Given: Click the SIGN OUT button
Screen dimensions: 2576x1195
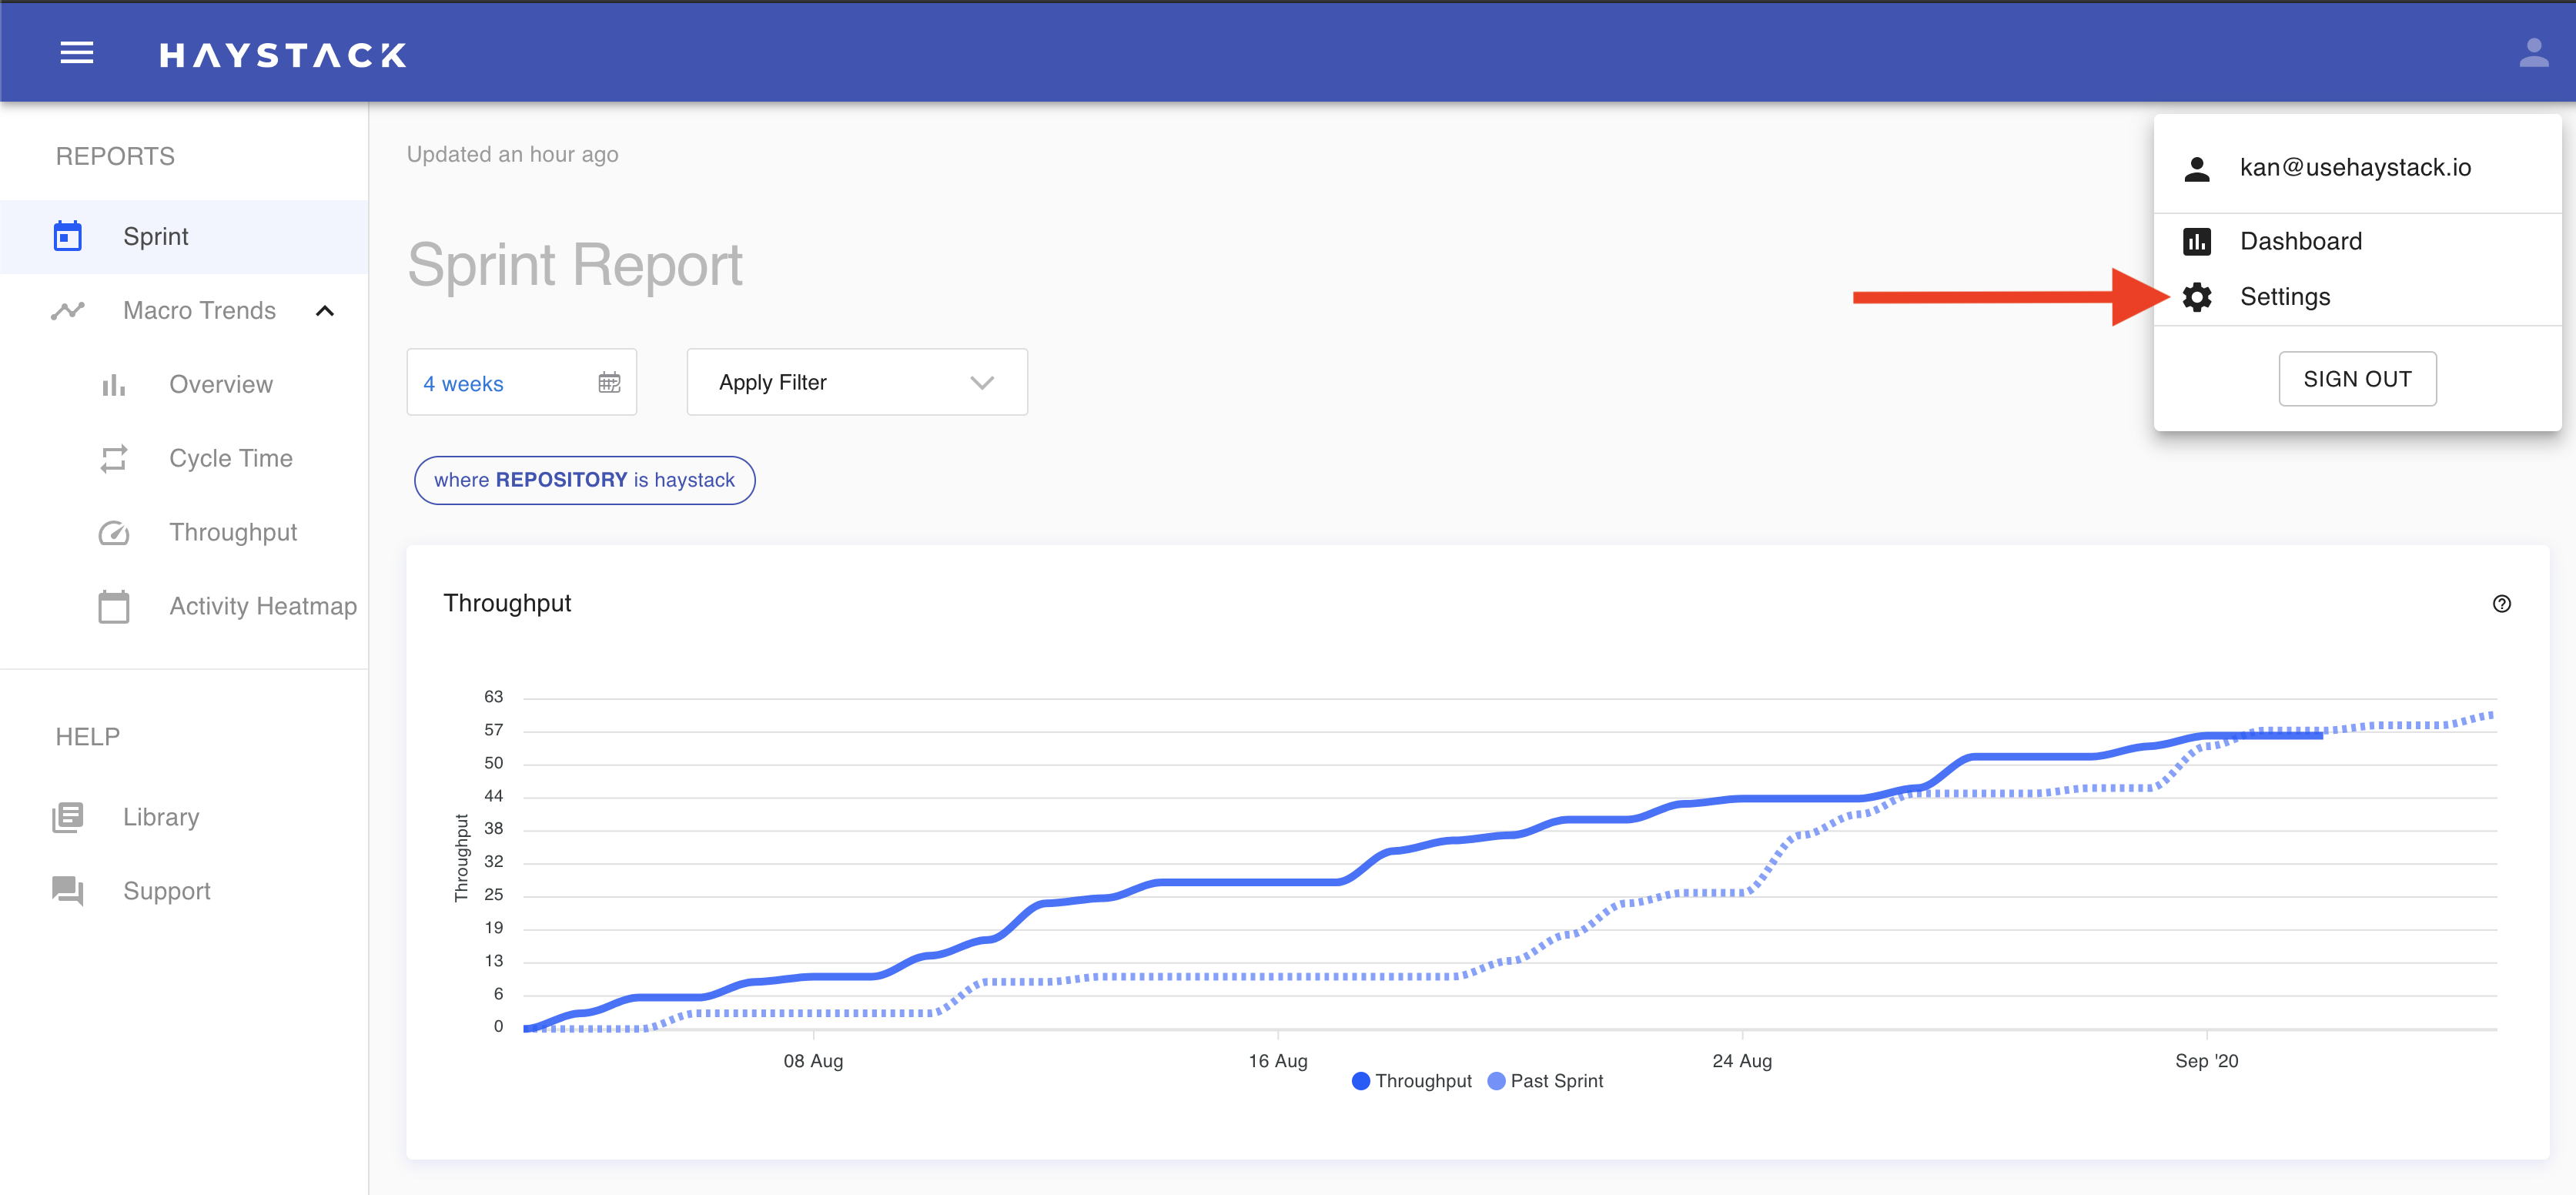Looking at the screenshot, I should tap(2356, 379).
